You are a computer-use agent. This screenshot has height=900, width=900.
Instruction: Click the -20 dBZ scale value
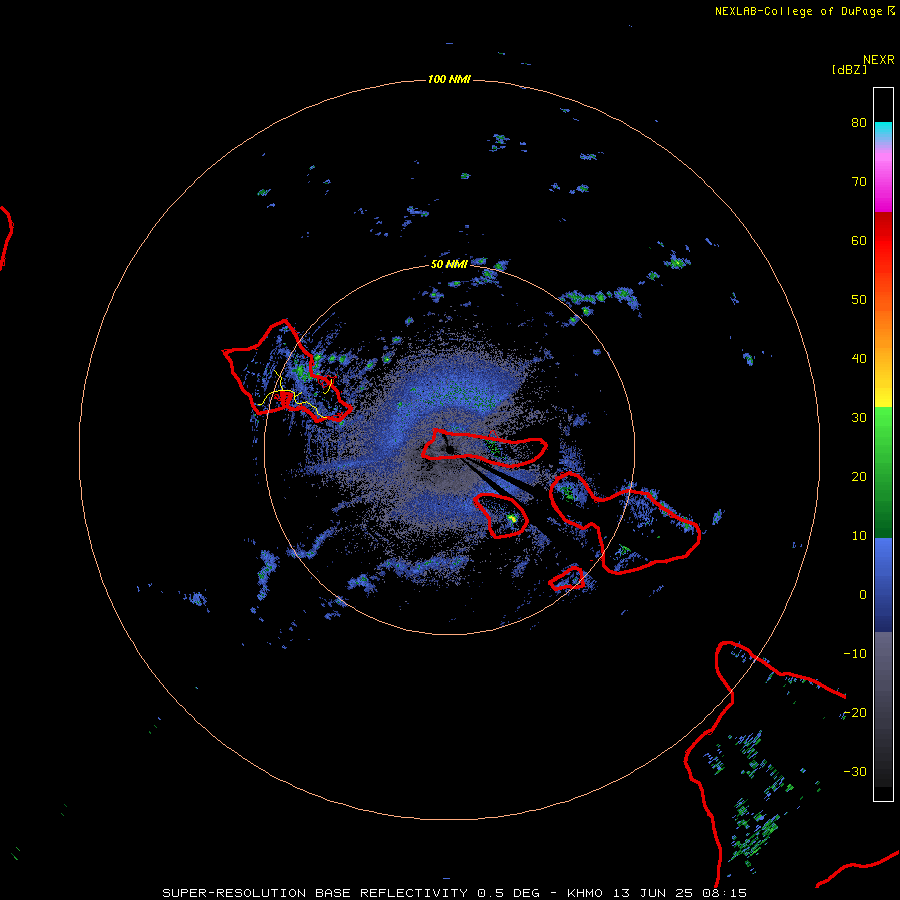tap(855, 713)
